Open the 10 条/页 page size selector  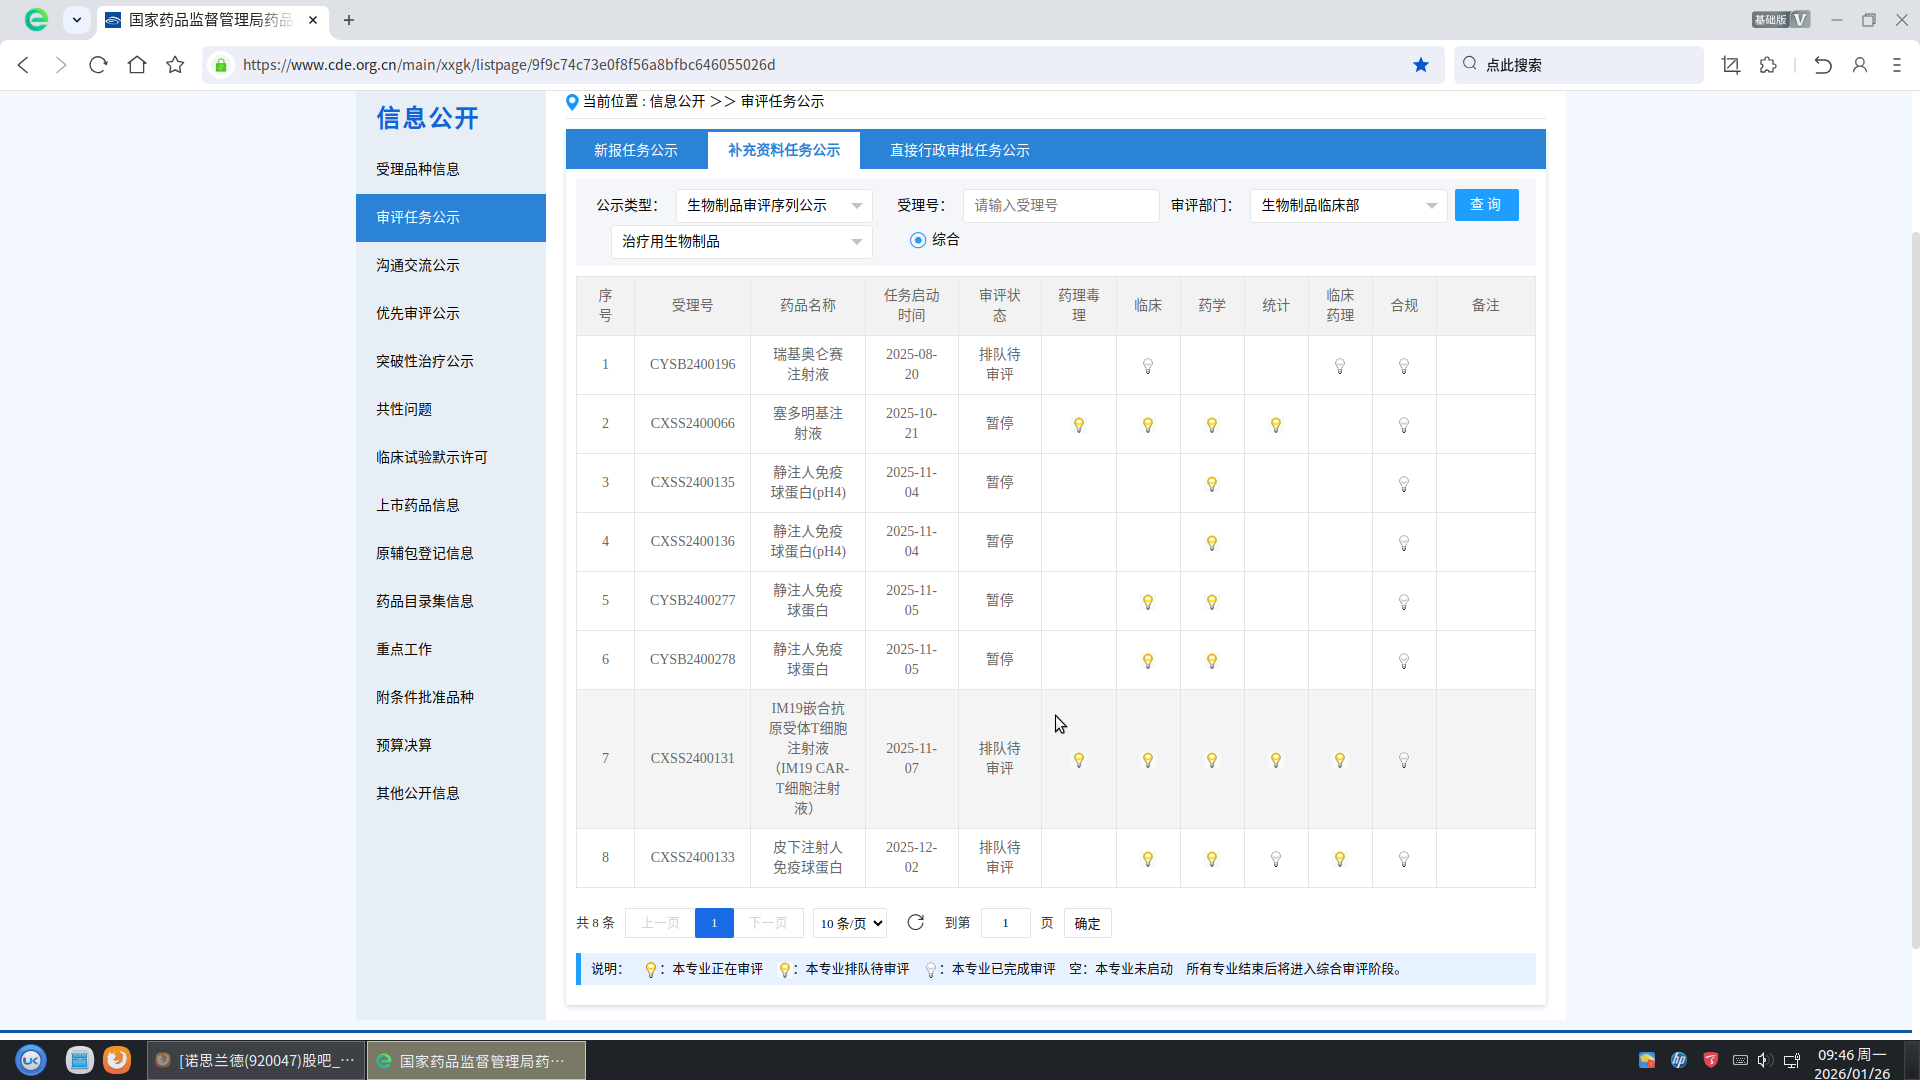tap(850, 923)
